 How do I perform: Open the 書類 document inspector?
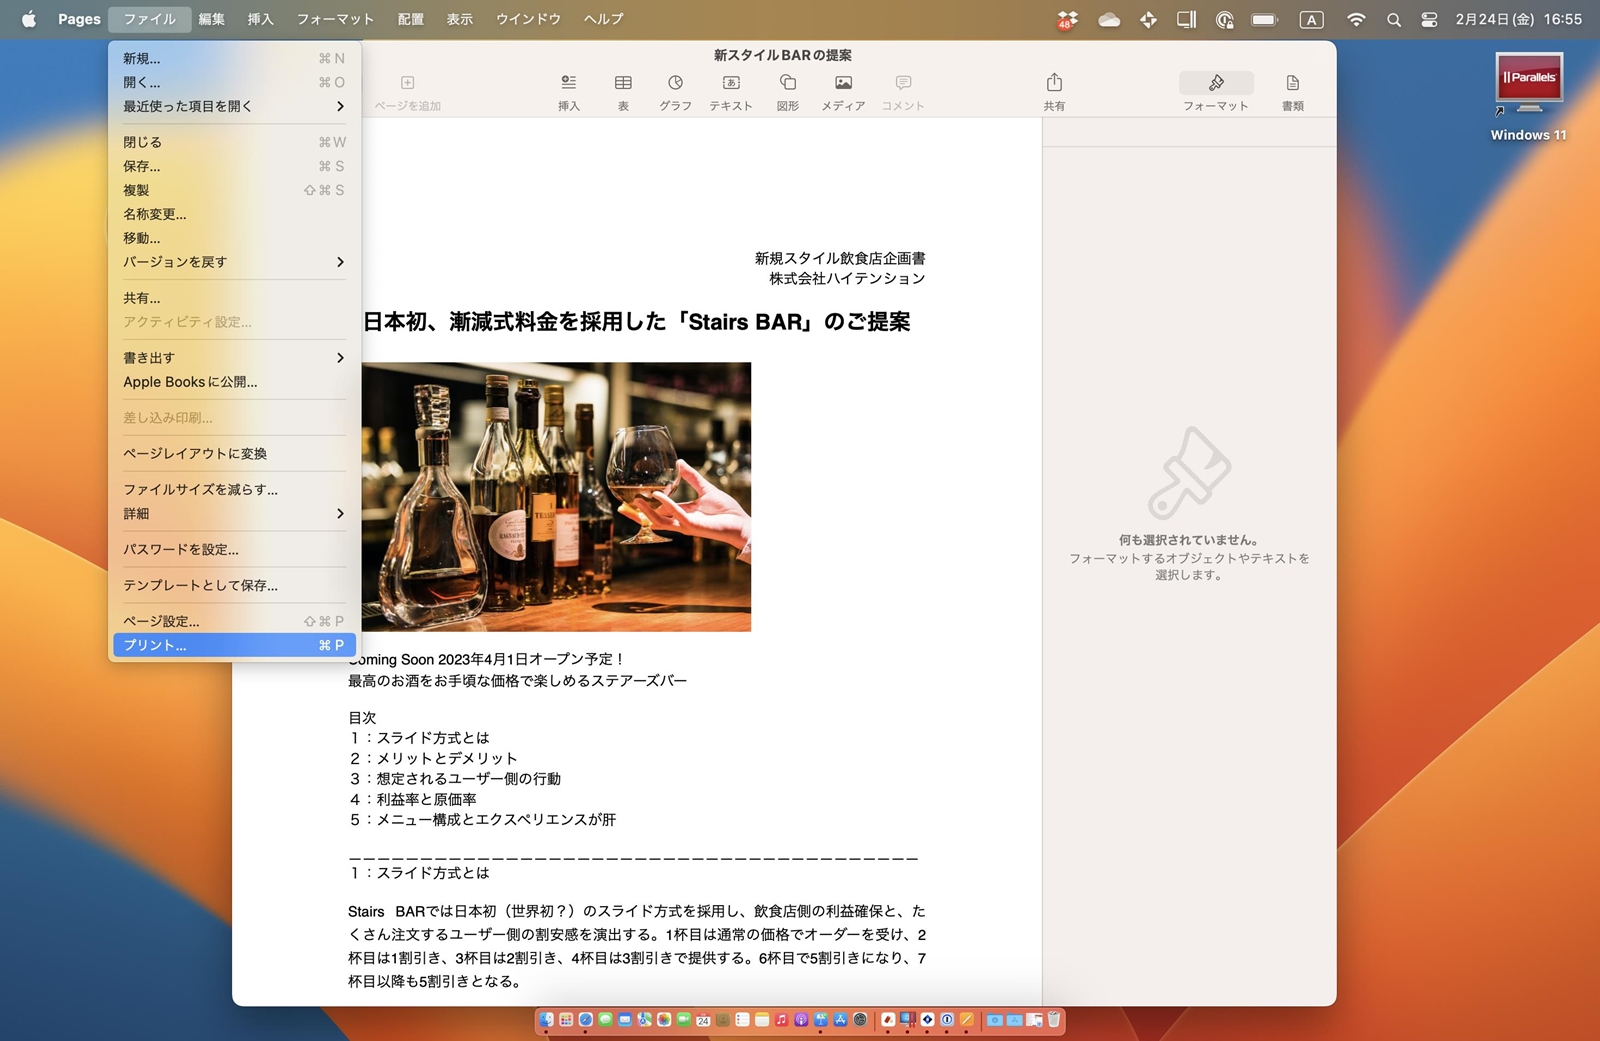point(1293,91)
